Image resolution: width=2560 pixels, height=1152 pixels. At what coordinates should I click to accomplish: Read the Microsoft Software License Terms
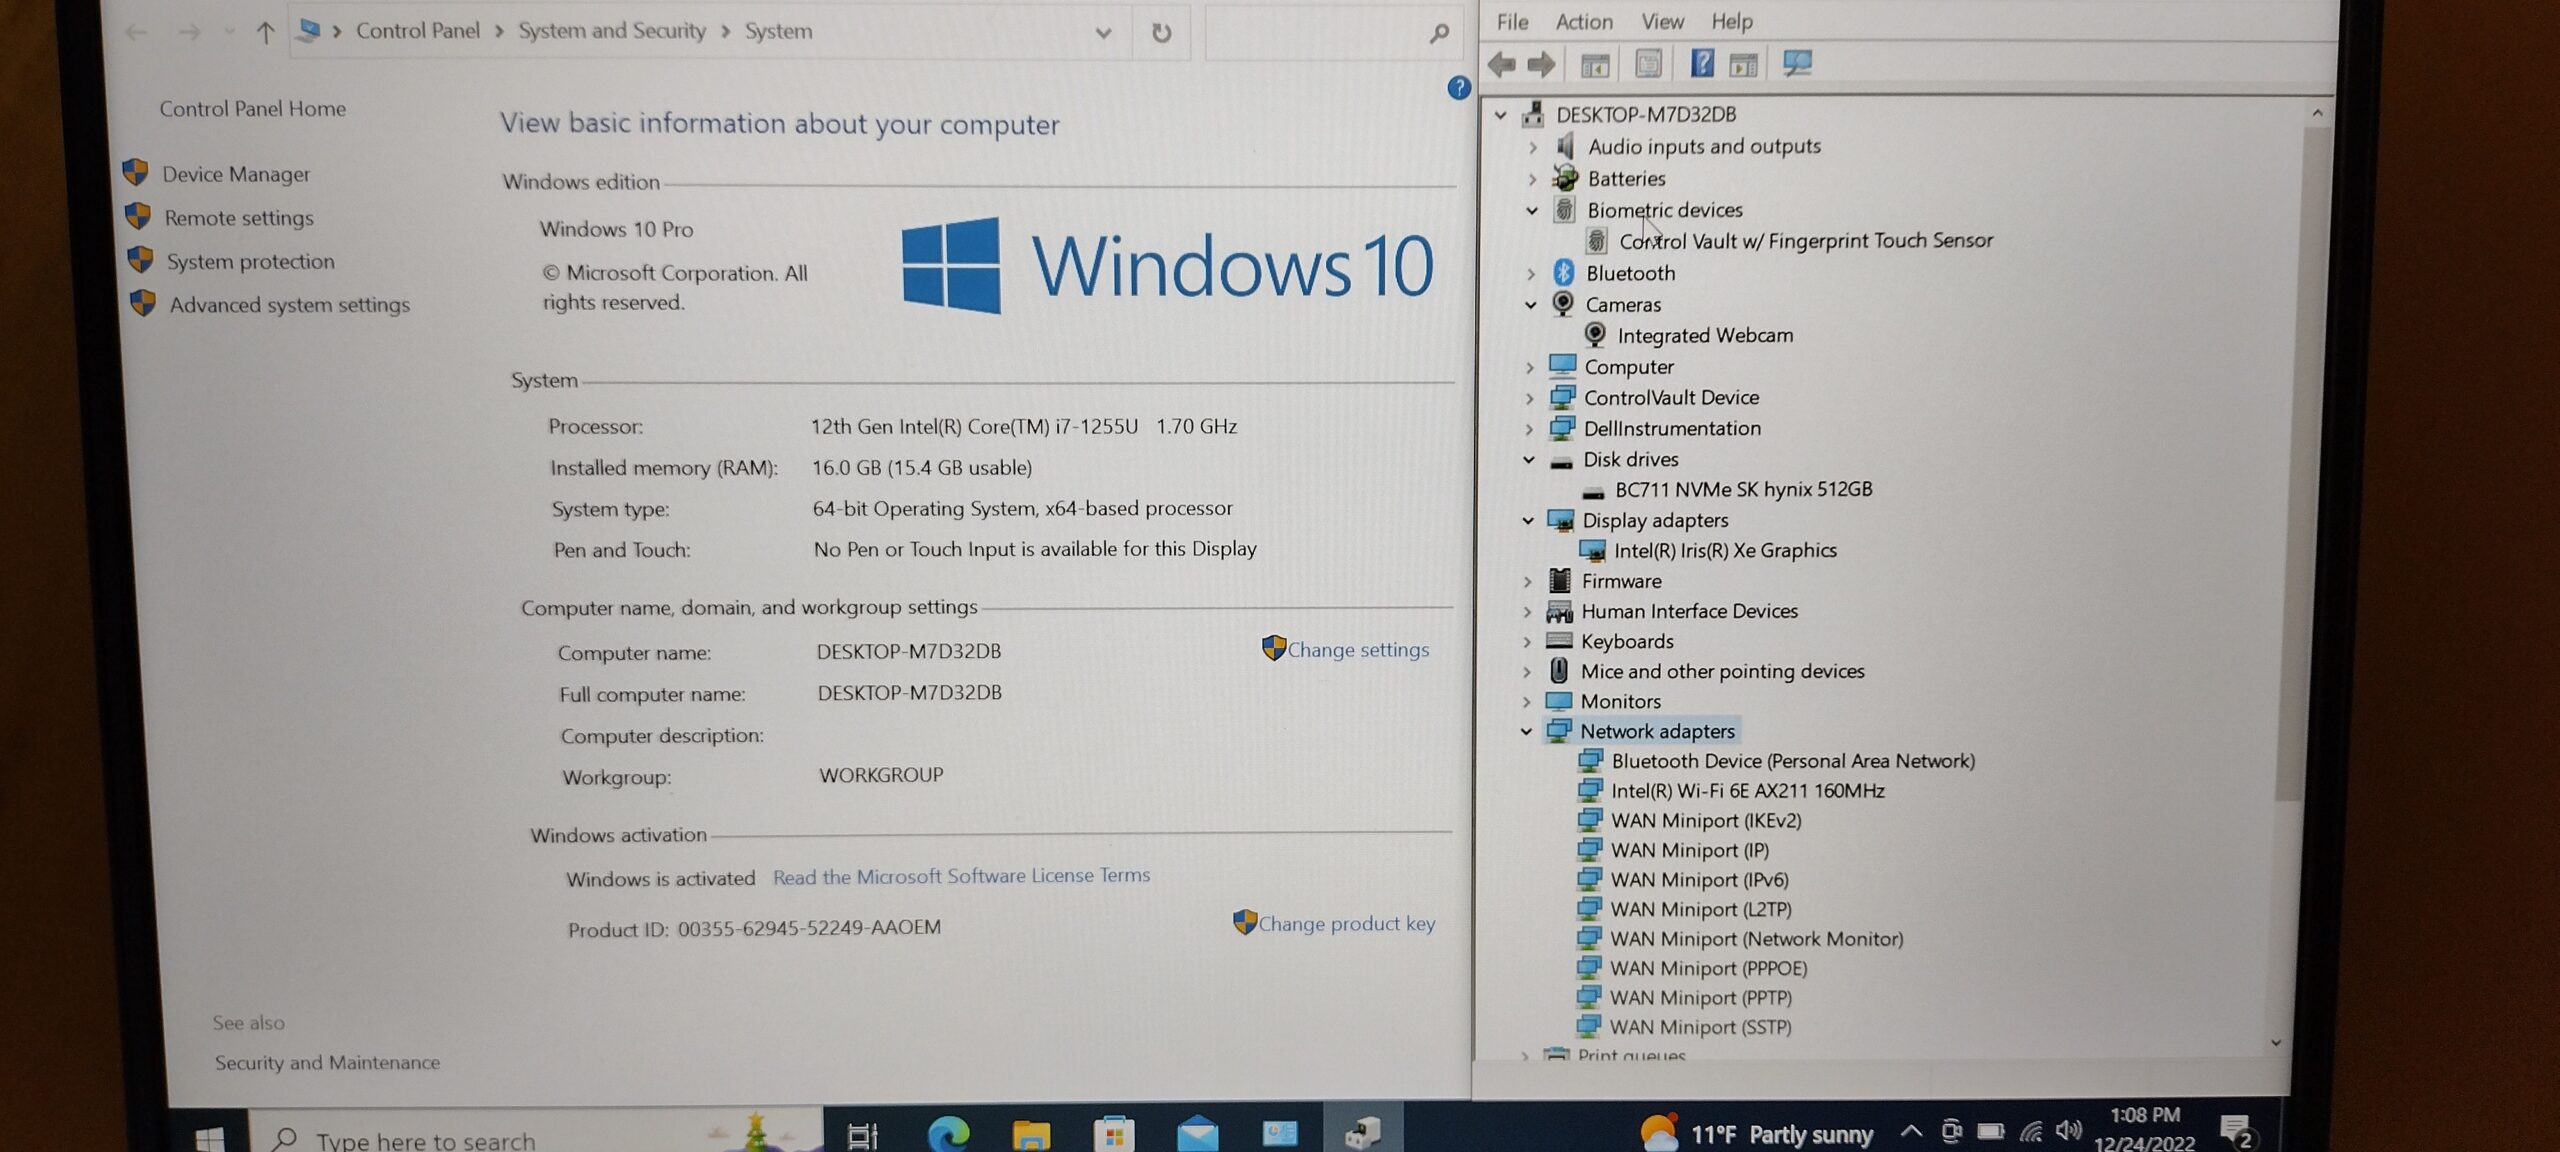(x=961, y=876)
